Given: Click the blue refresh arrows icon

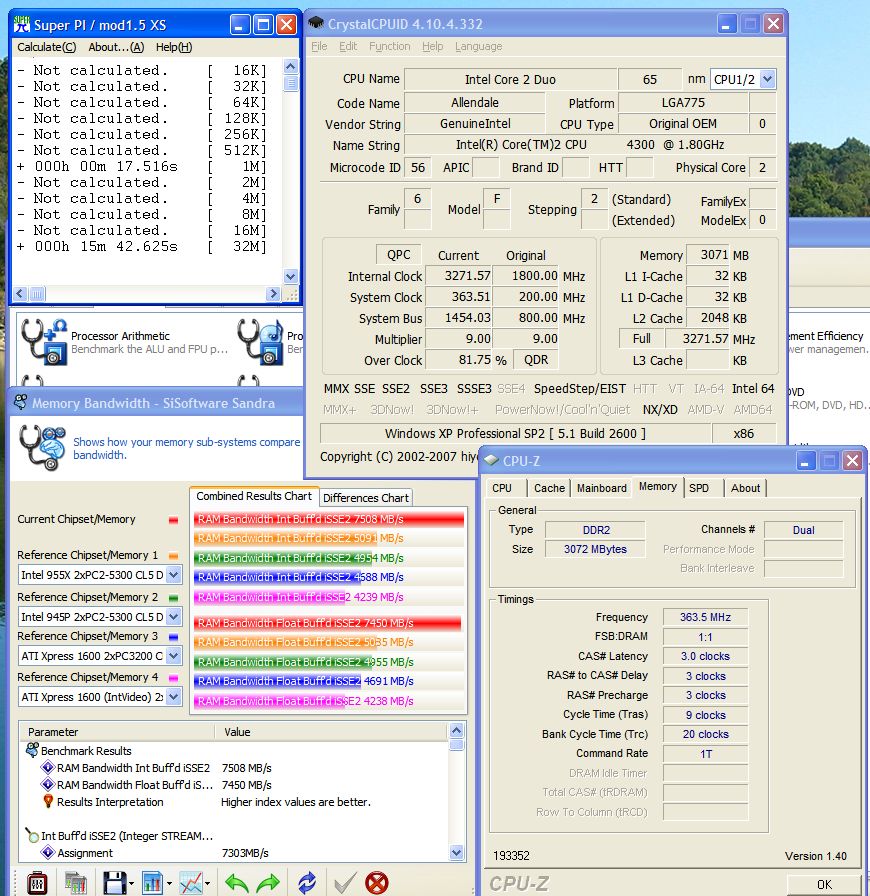Looking at the screenshot, I should [x=307, y=883].
